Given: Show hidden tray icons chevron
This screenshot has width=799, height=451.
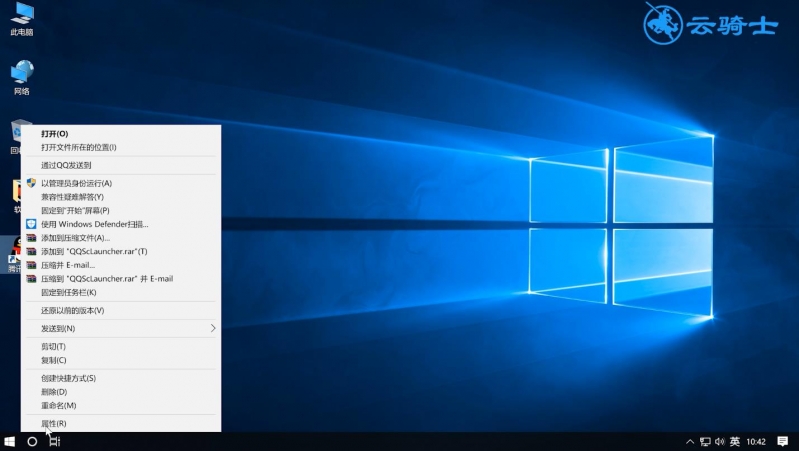Looking at the screenshot, I should pos(690,442).
